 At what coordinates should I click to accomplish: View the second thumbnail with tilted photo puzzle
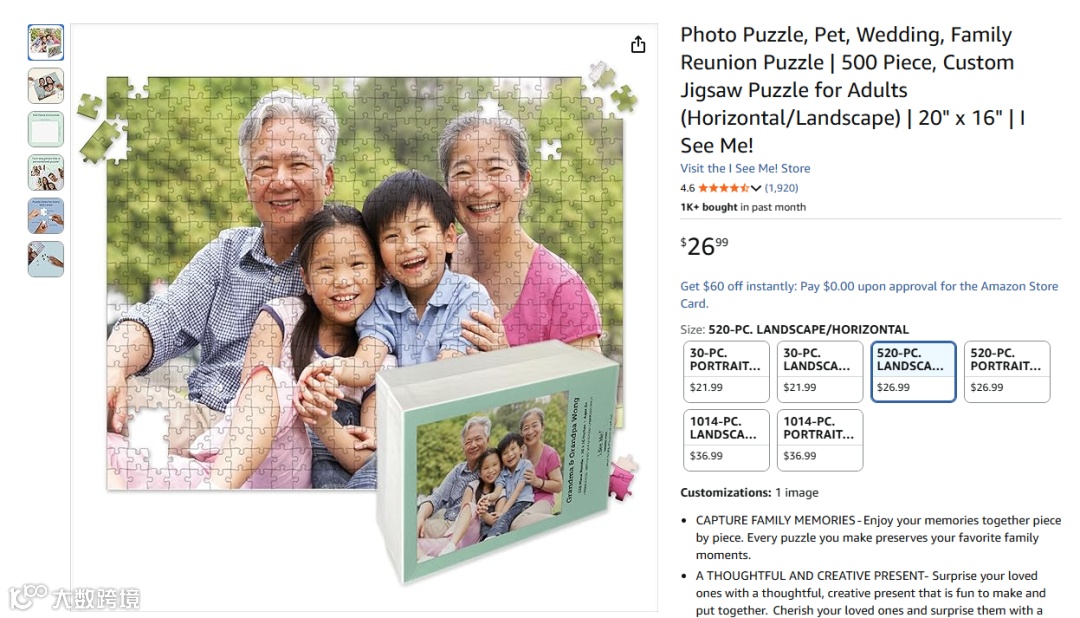click(x=46, y=85)
